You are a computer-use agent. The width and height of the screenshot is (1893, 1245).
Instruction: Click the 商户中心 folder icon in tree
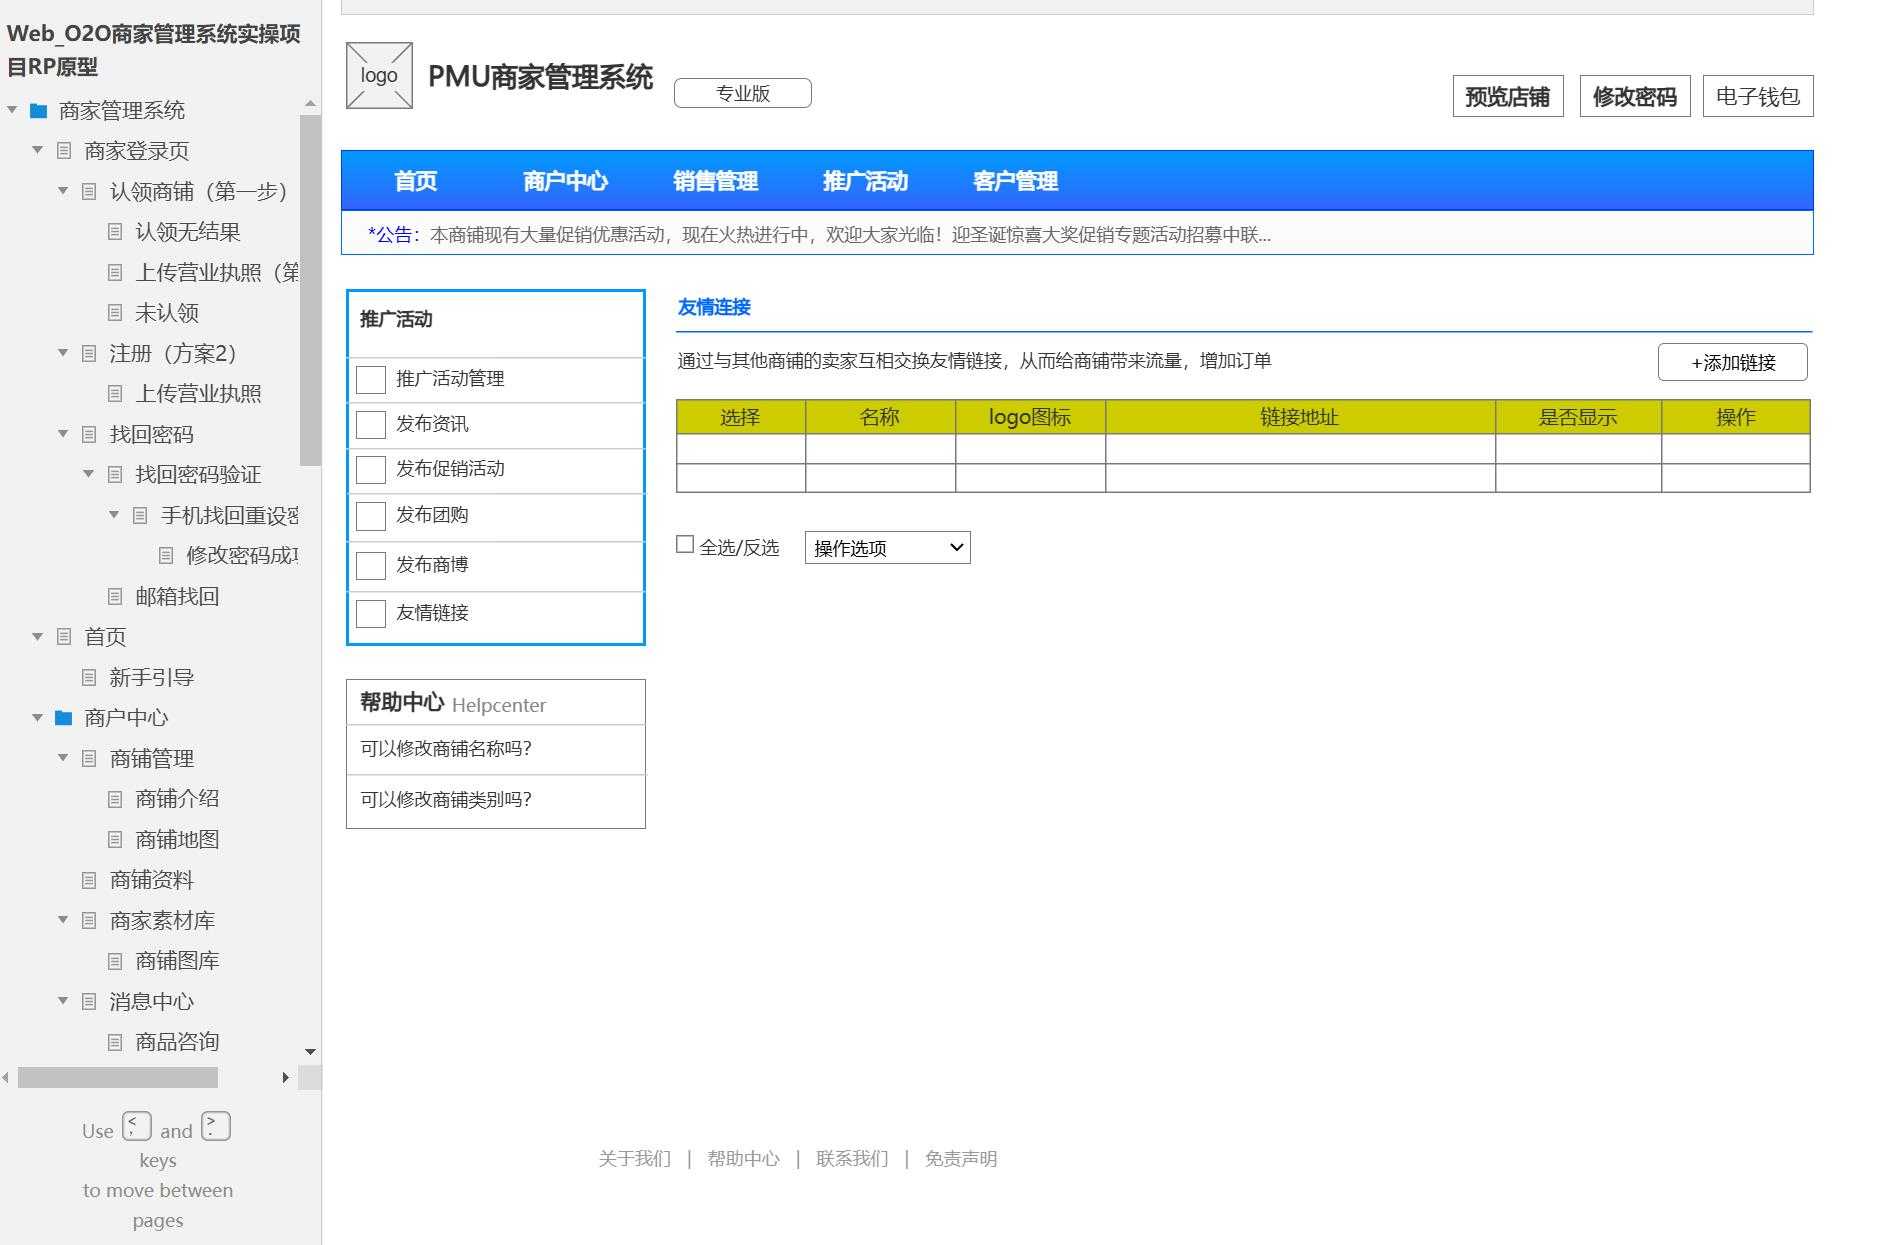tap(64, 718)
